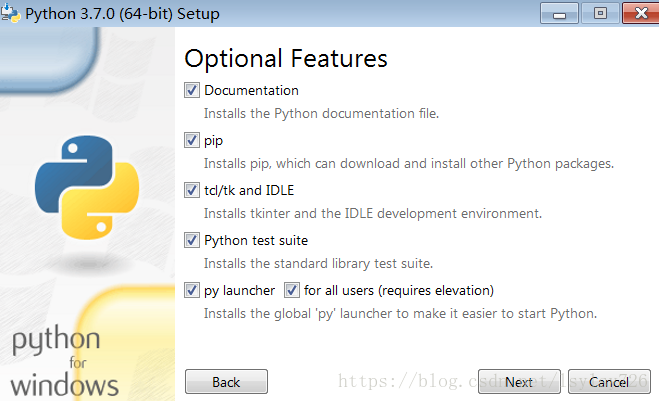Close the Python Setup window
Image resolution: width=659 pixels, height=401 pixels.
click(641, 13)
